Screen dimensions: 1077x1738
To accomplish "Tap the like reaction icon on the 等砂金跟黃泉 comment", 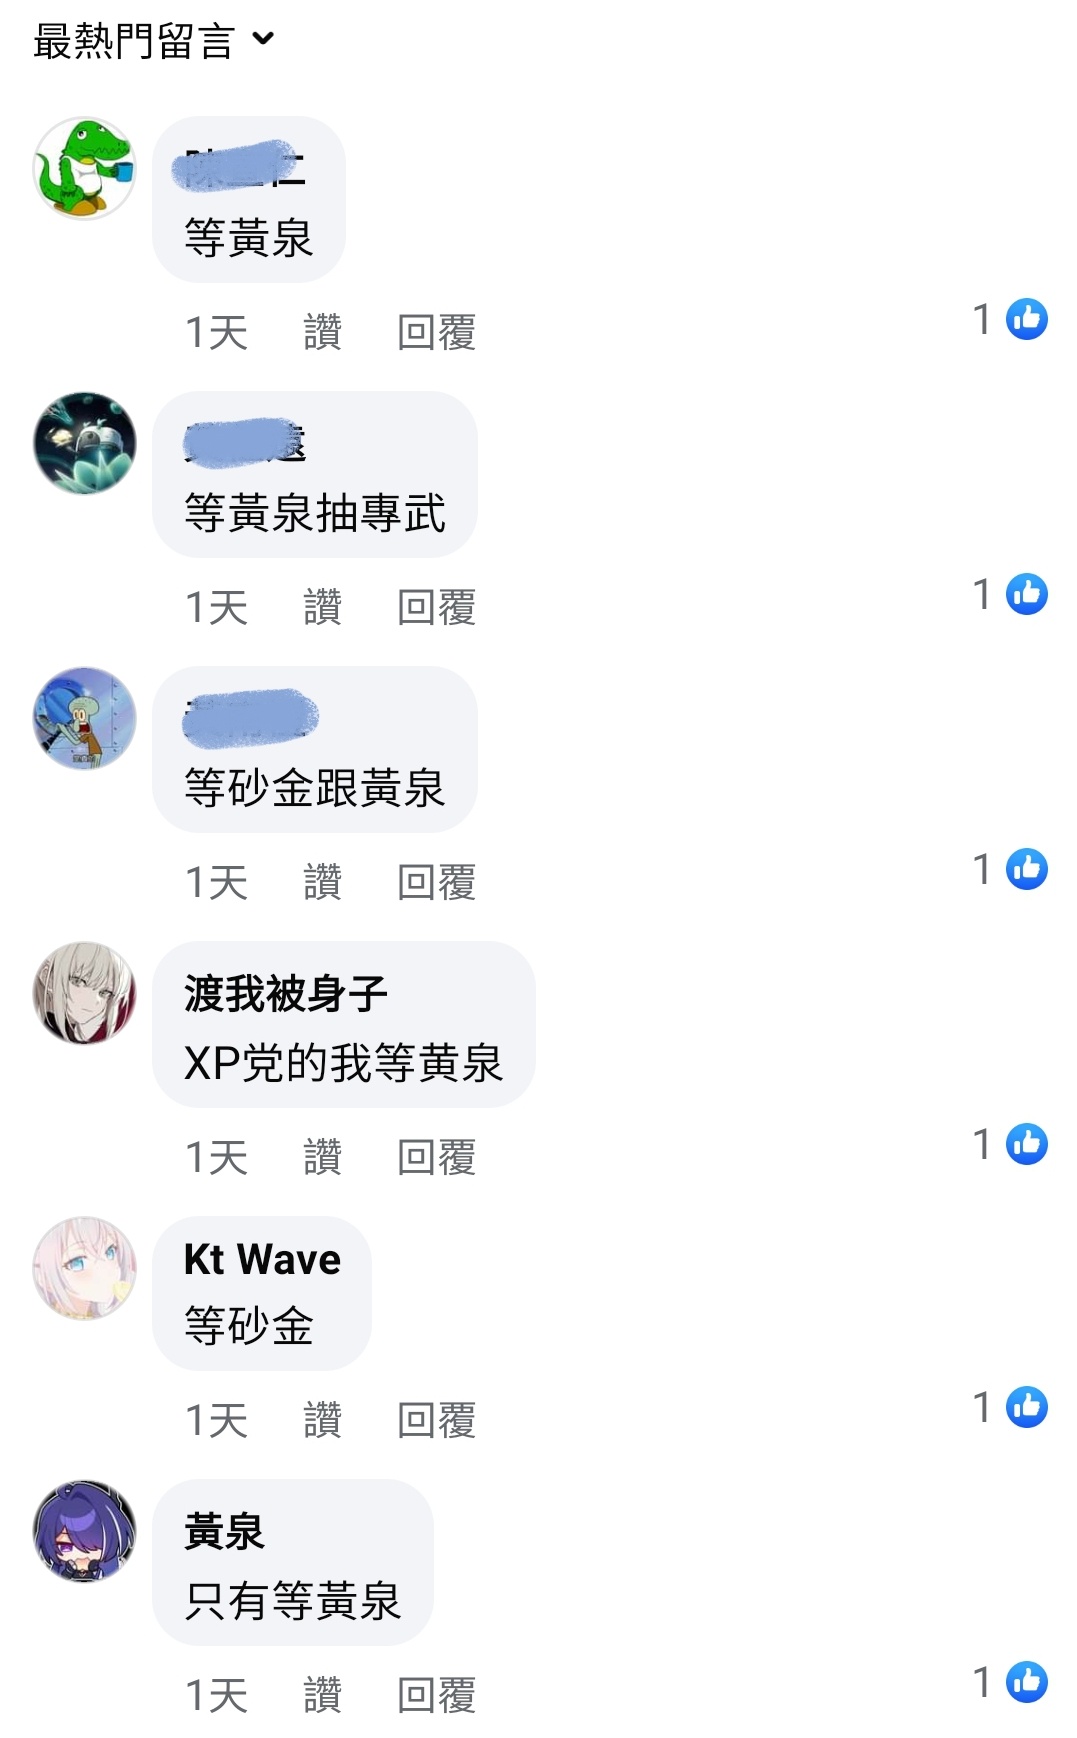I will tap(1026, 869).
